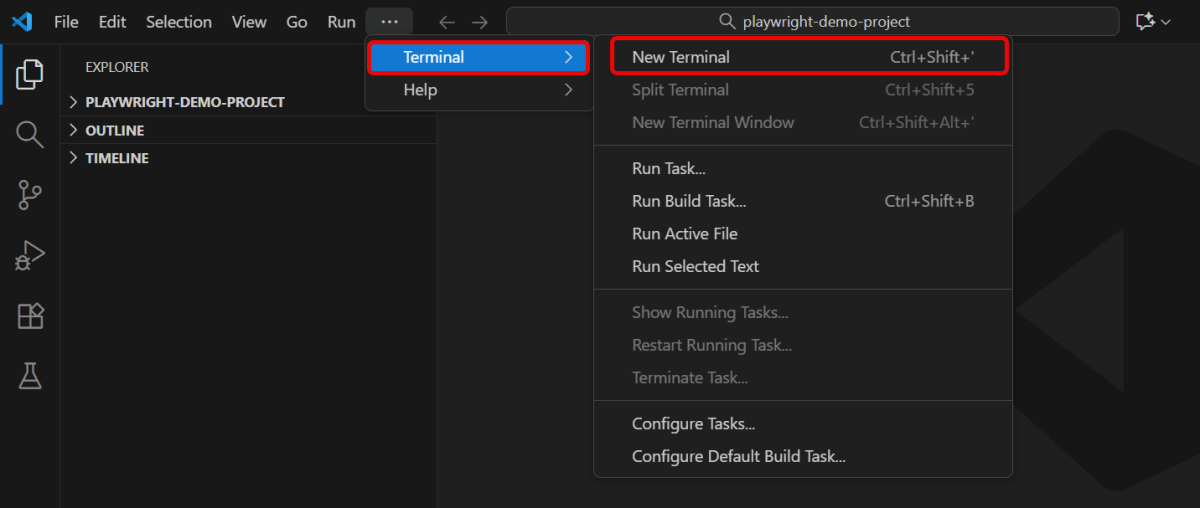1200x508 pixels.
Task: Open the Explorer view in activity bar
Action: [30, 74]
